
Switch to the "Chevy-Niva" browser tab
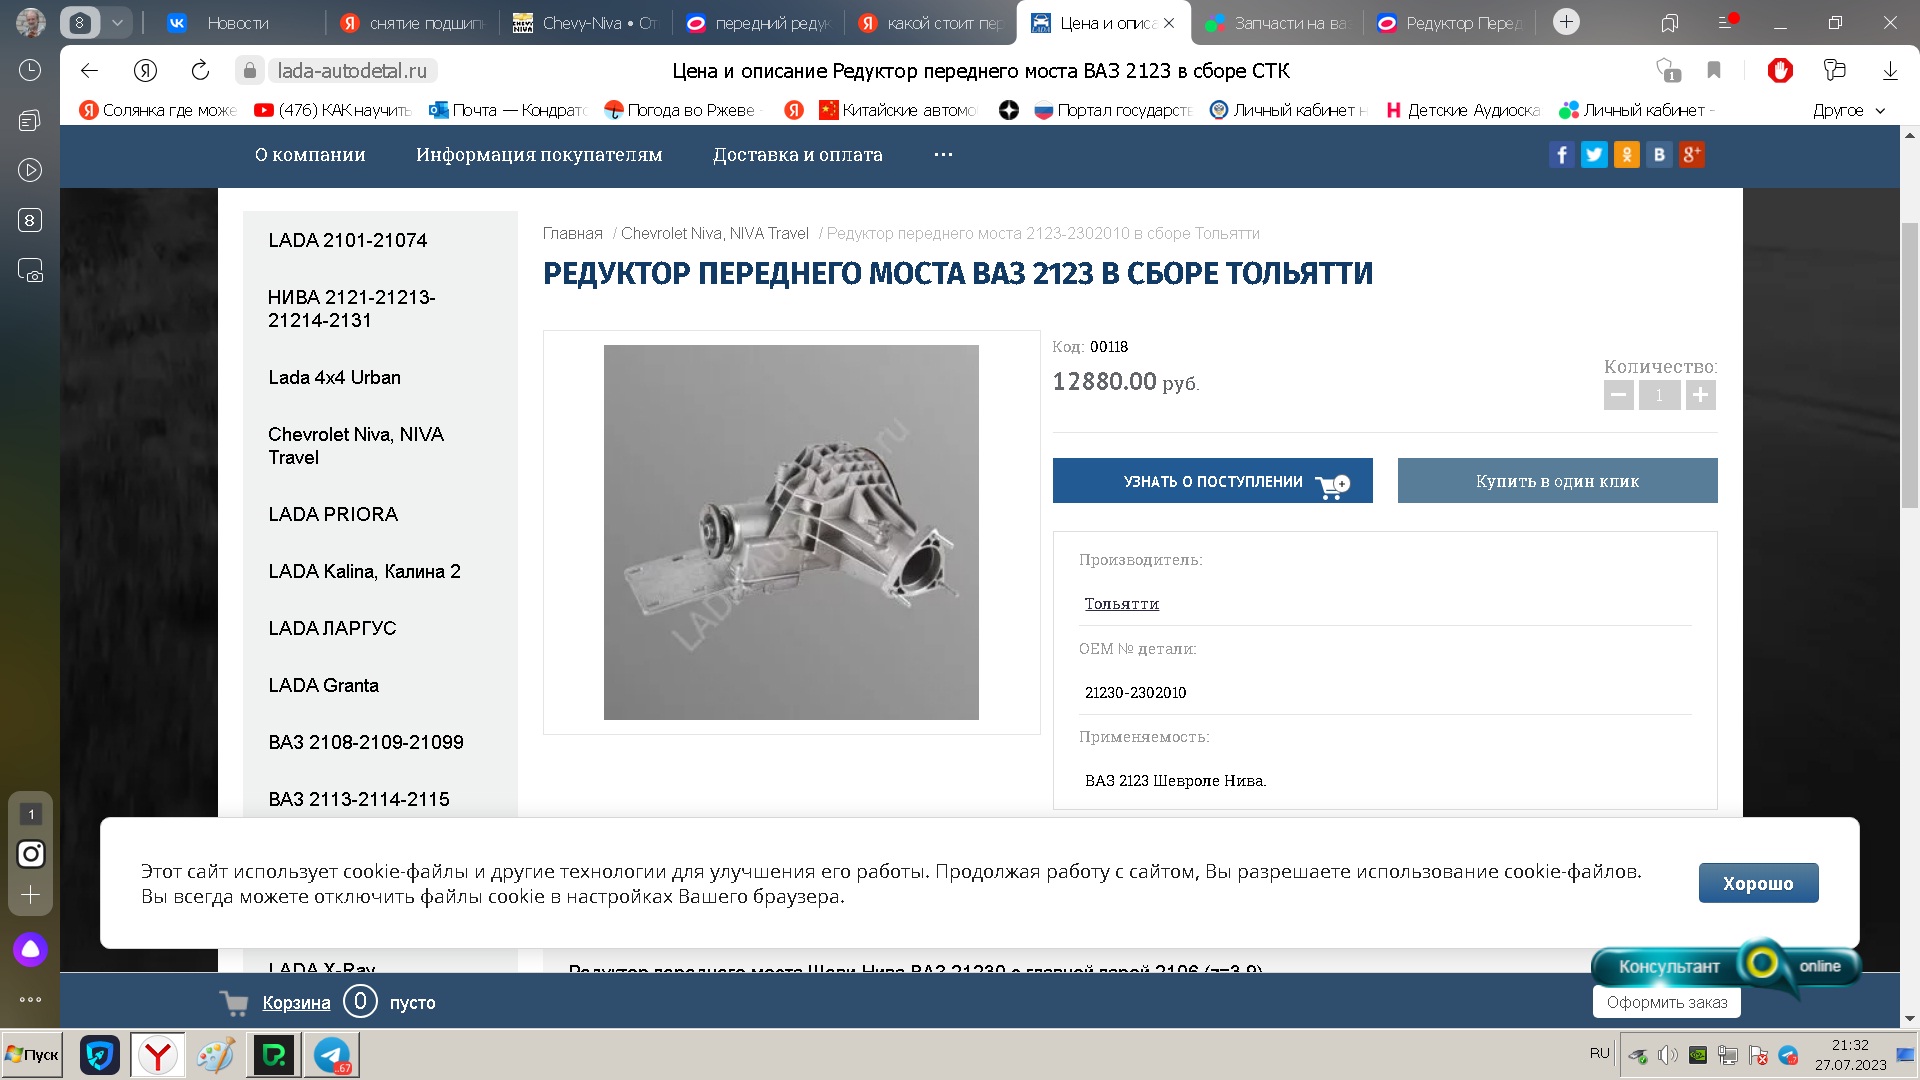[x=586, y=22]
